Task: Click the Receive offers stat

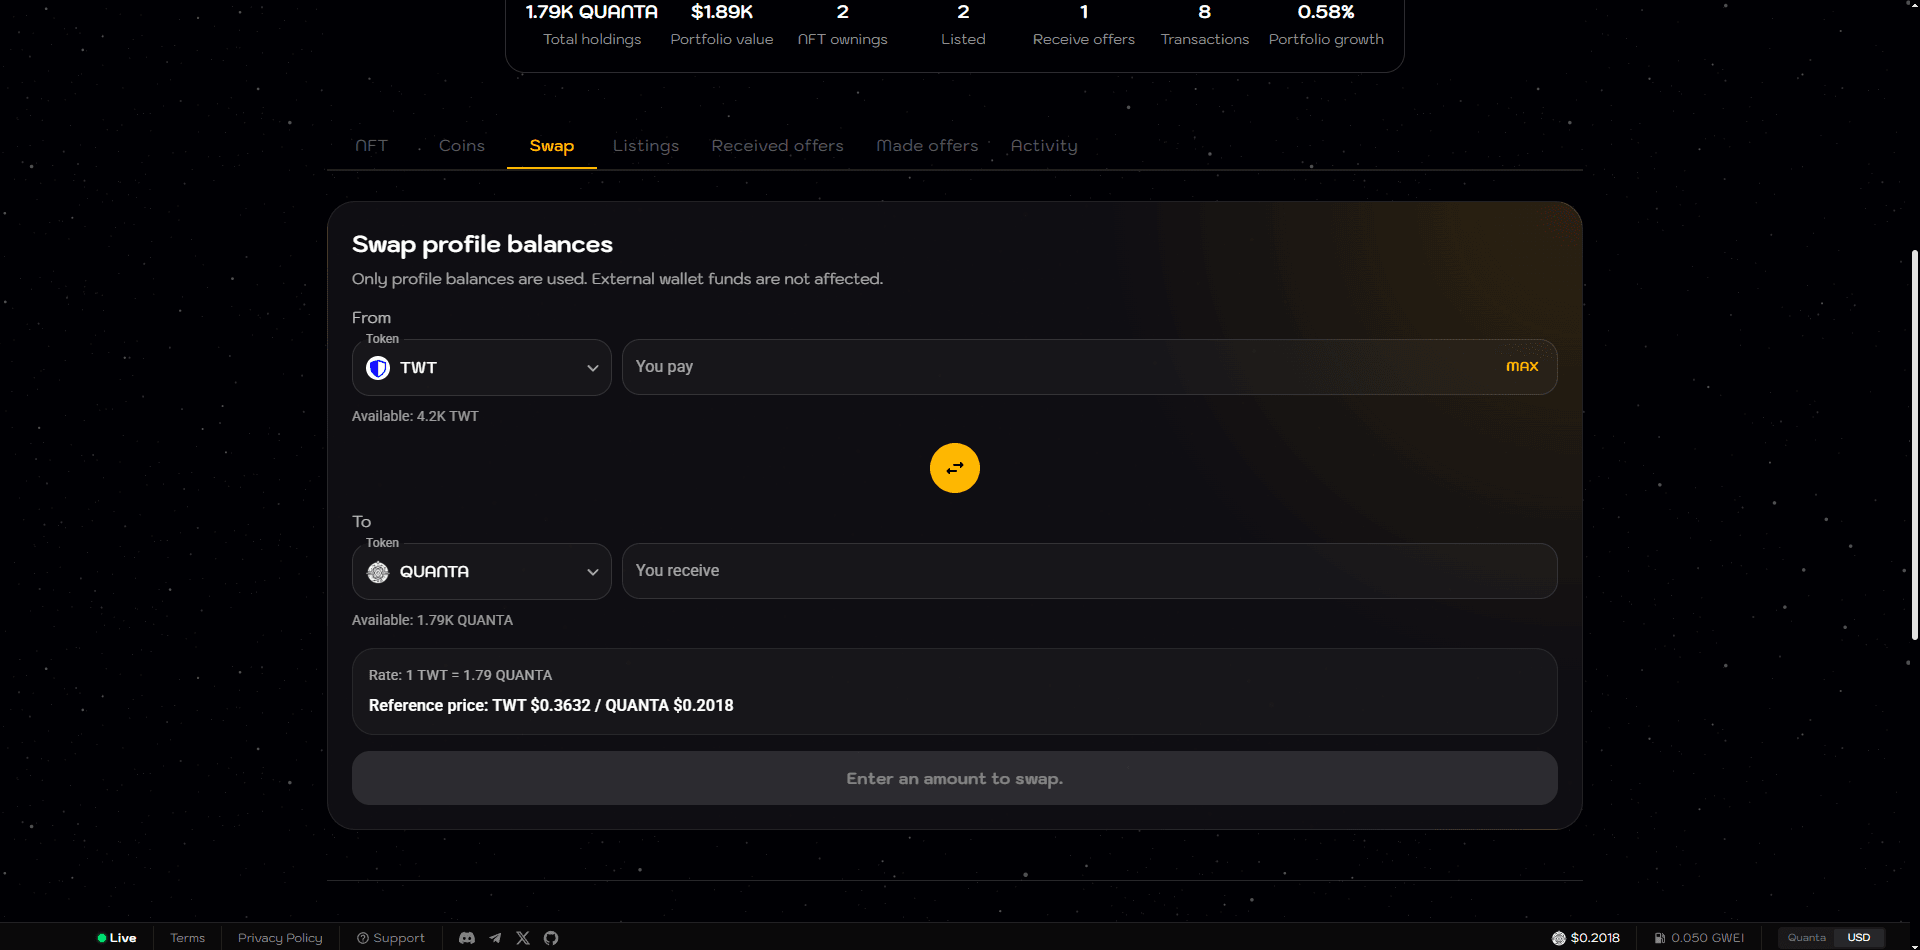Action: point(1084,25)
